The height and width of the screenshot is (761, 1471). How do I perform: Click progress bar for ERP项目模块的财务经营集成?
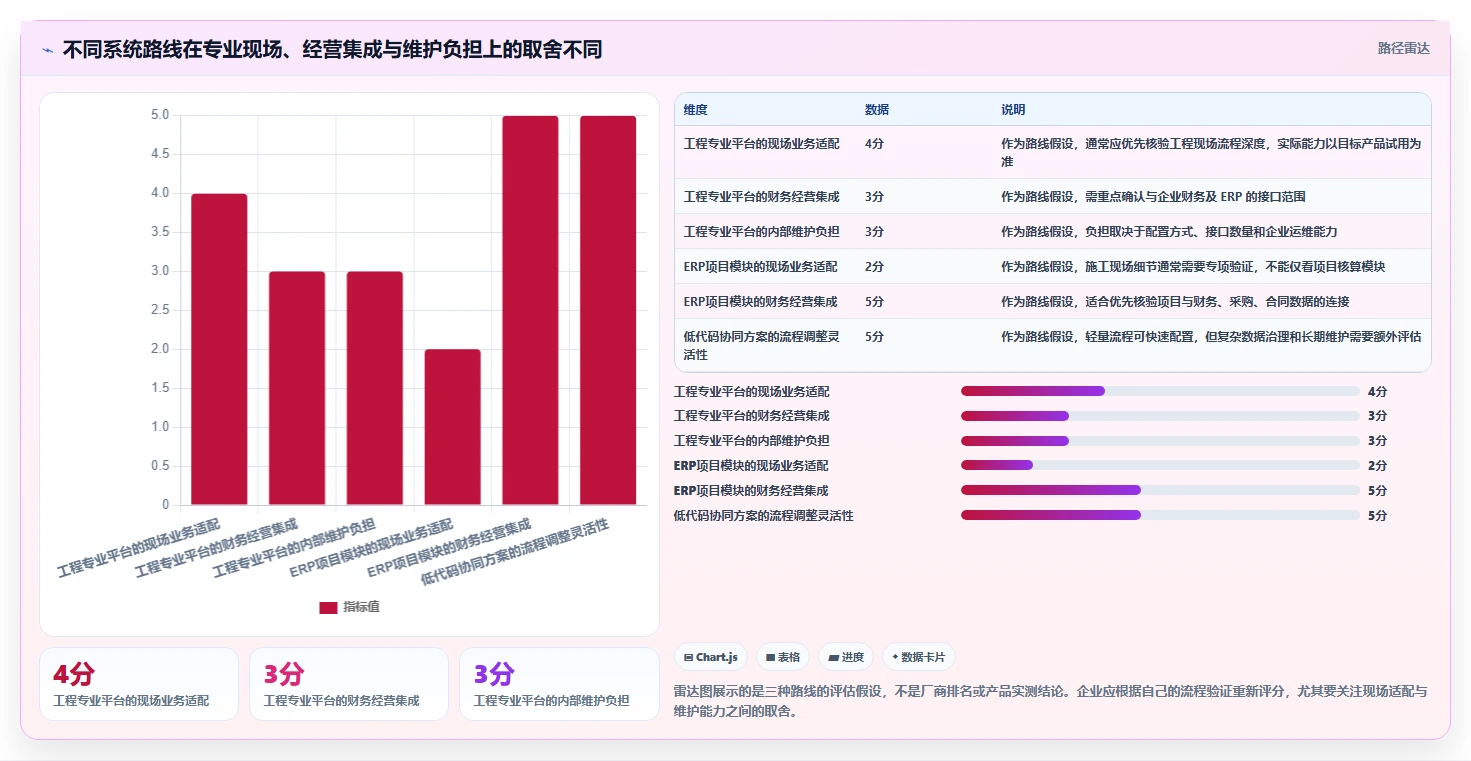[1160, 490]
